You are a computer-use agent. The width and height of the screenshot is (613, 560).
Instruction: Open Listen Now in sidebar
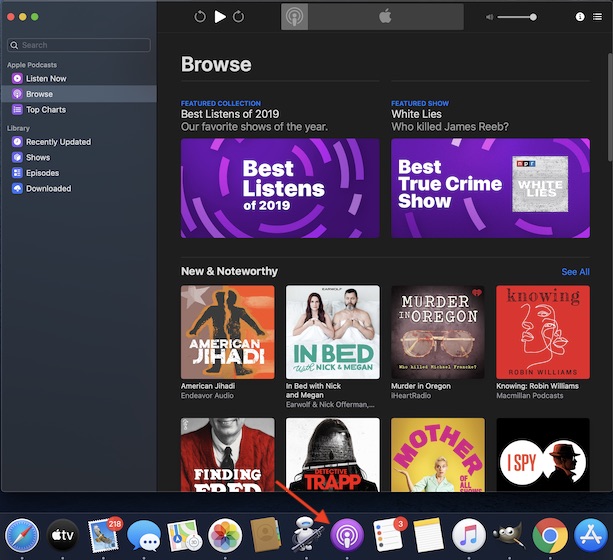pos(46,78)
